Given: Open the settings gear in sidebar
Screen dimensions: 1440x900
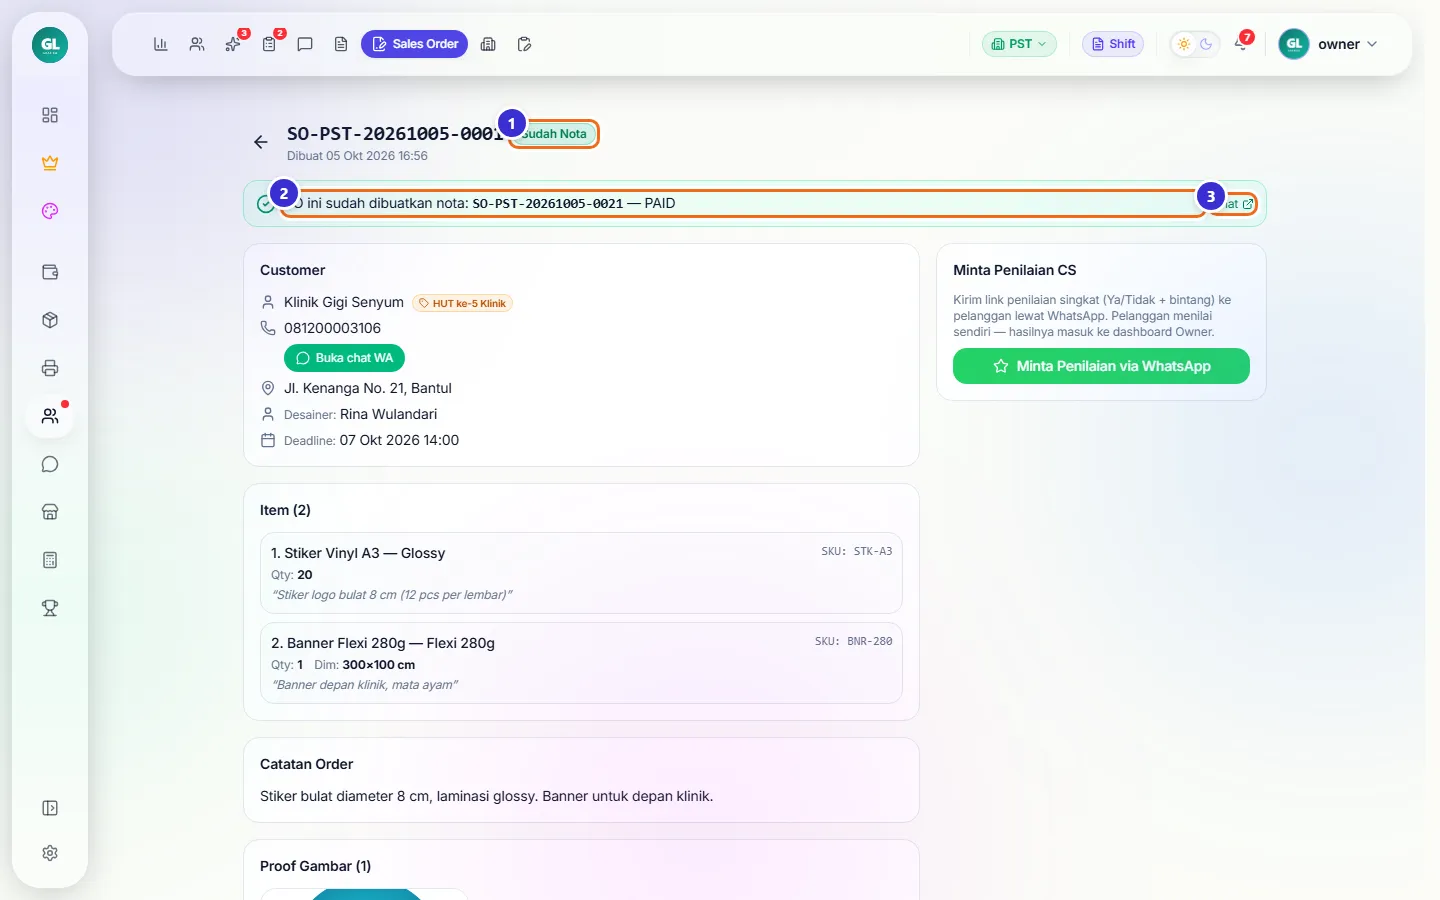Looking at the screenshot, I should click(x=50, y=853).
